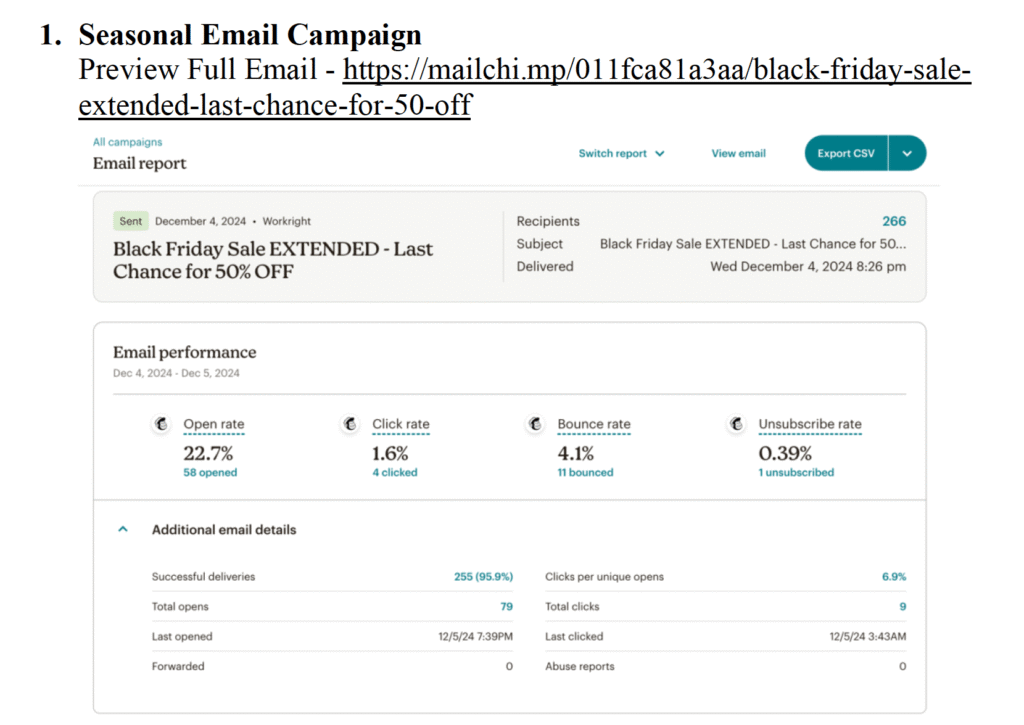Open the 11 bounced link
Screen dimensions: 1024x725
585,472
